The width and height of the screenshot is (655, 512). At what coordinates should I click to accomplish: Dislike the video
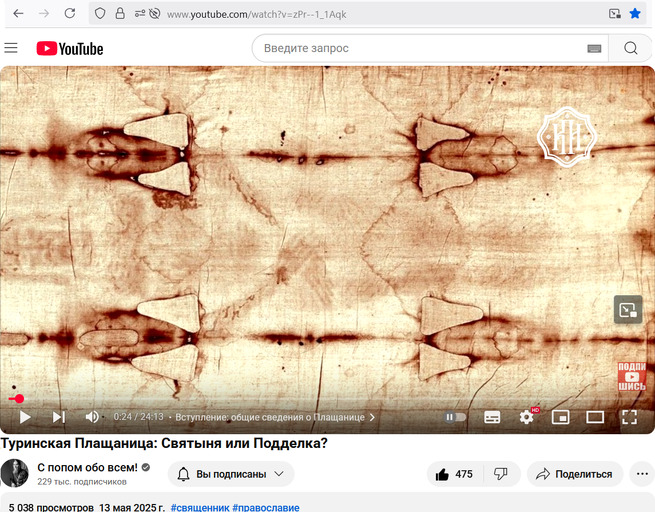tap(501, 474)
